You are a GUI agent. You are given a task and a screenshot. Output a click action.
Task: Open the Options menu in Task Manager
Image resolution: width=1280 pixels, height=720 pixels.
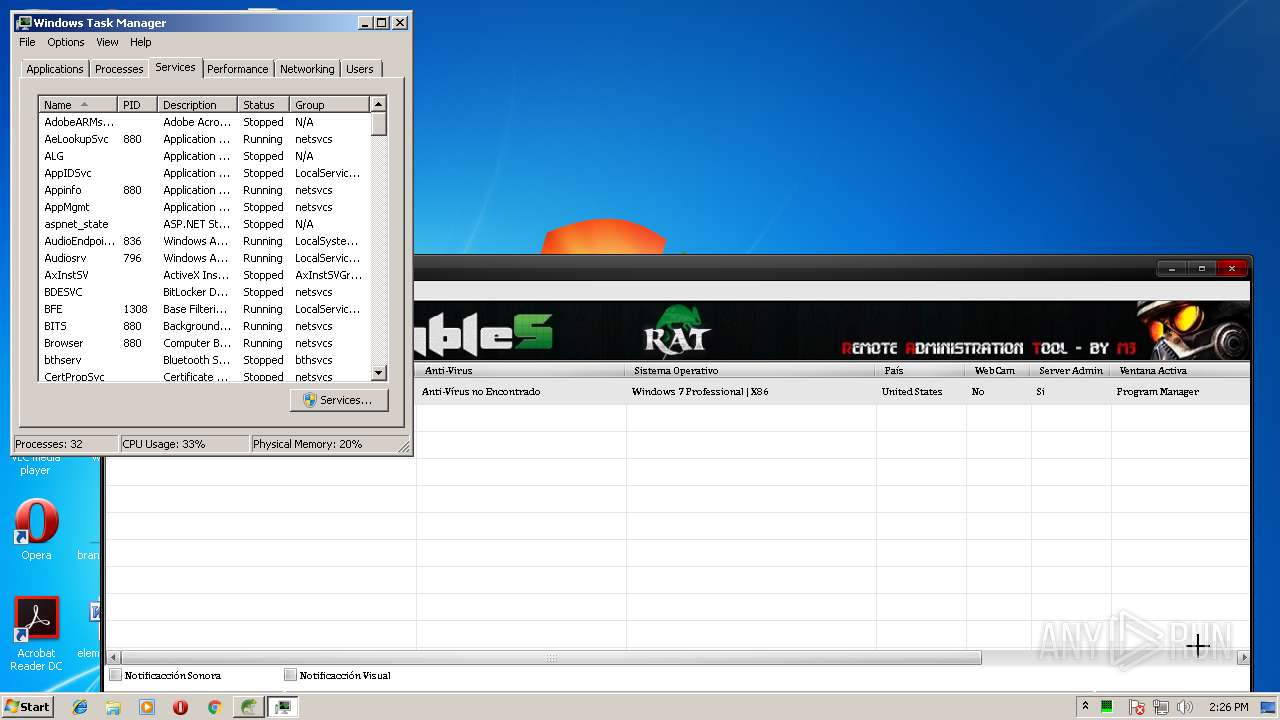tap(66, 42)
